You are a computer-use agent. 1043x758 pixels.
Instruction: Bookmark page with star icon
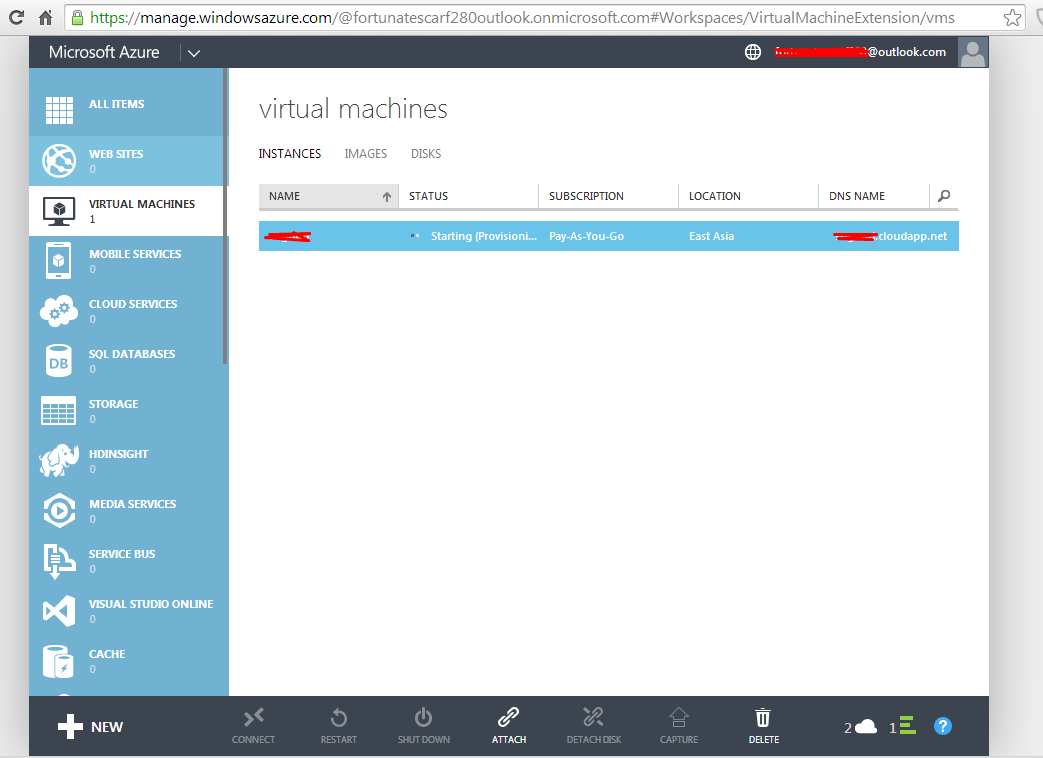(x=1012, y=17)
